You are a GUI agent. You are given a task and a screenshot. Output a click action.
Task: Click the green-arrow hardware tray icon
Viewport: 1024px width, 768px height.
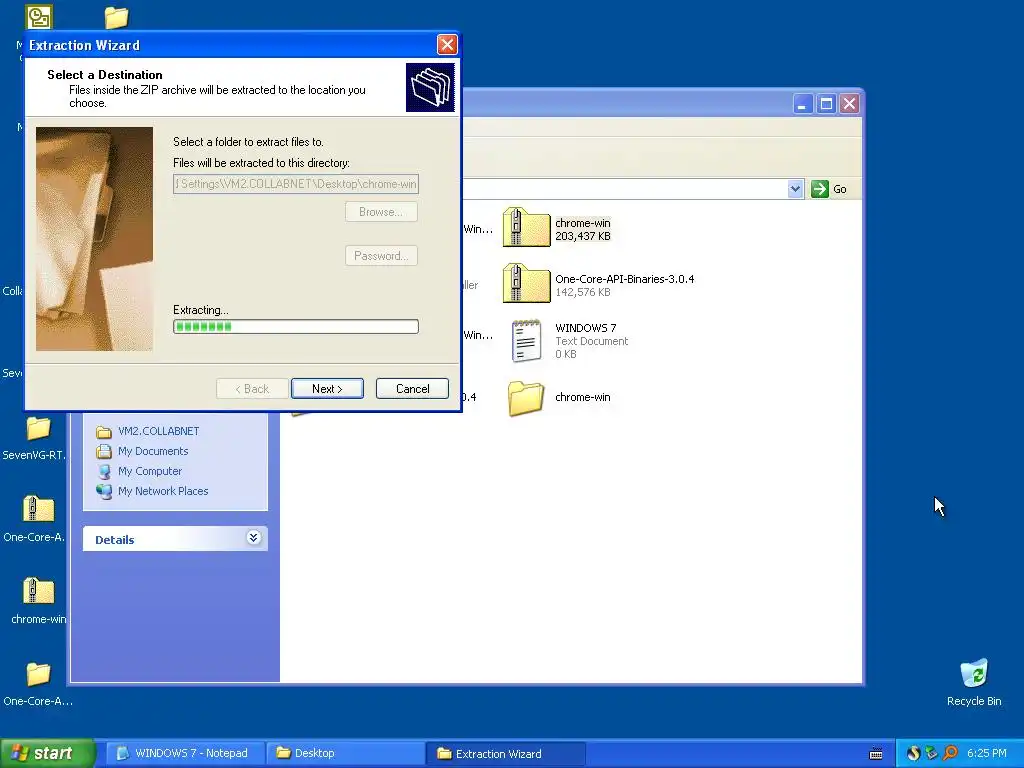coord(931,754)
